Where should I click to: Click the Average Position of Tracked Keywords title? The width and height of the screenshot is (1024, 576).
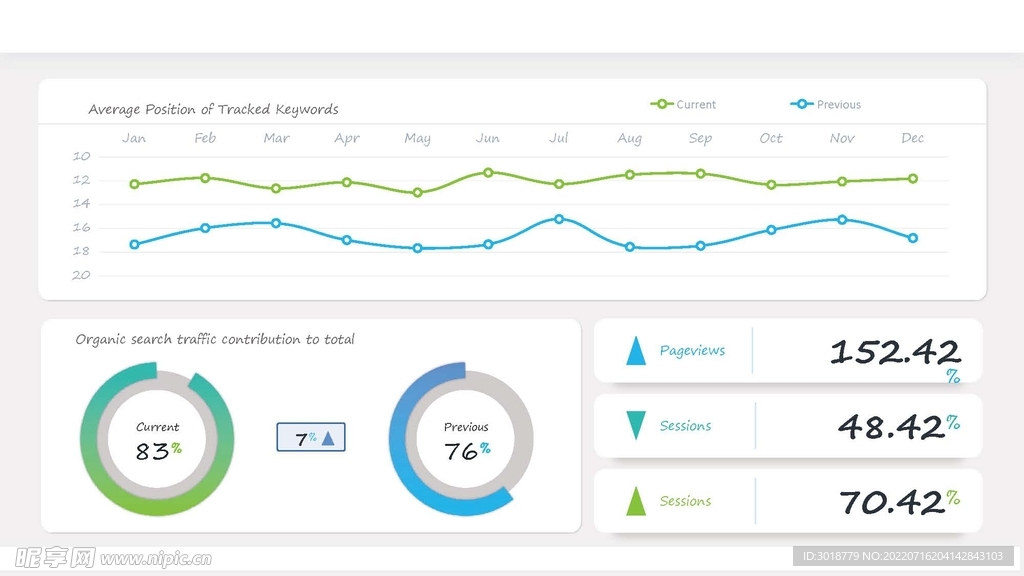[x=213, y=109]
